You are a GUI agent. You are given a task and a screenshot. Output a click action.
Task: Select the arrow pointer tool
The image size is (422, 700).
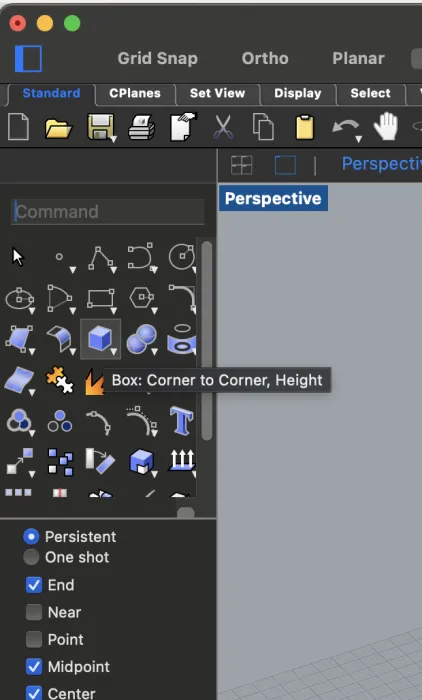18,257
